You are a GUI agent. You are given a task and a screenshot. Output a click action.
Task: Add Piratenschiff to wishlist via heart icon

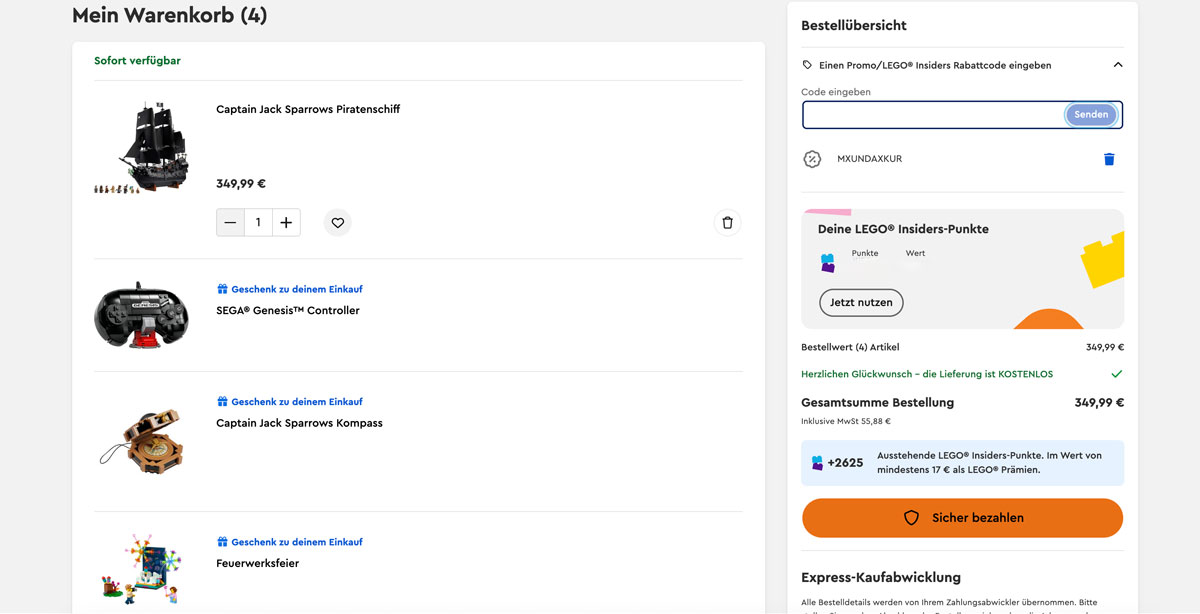coord(338,223)
